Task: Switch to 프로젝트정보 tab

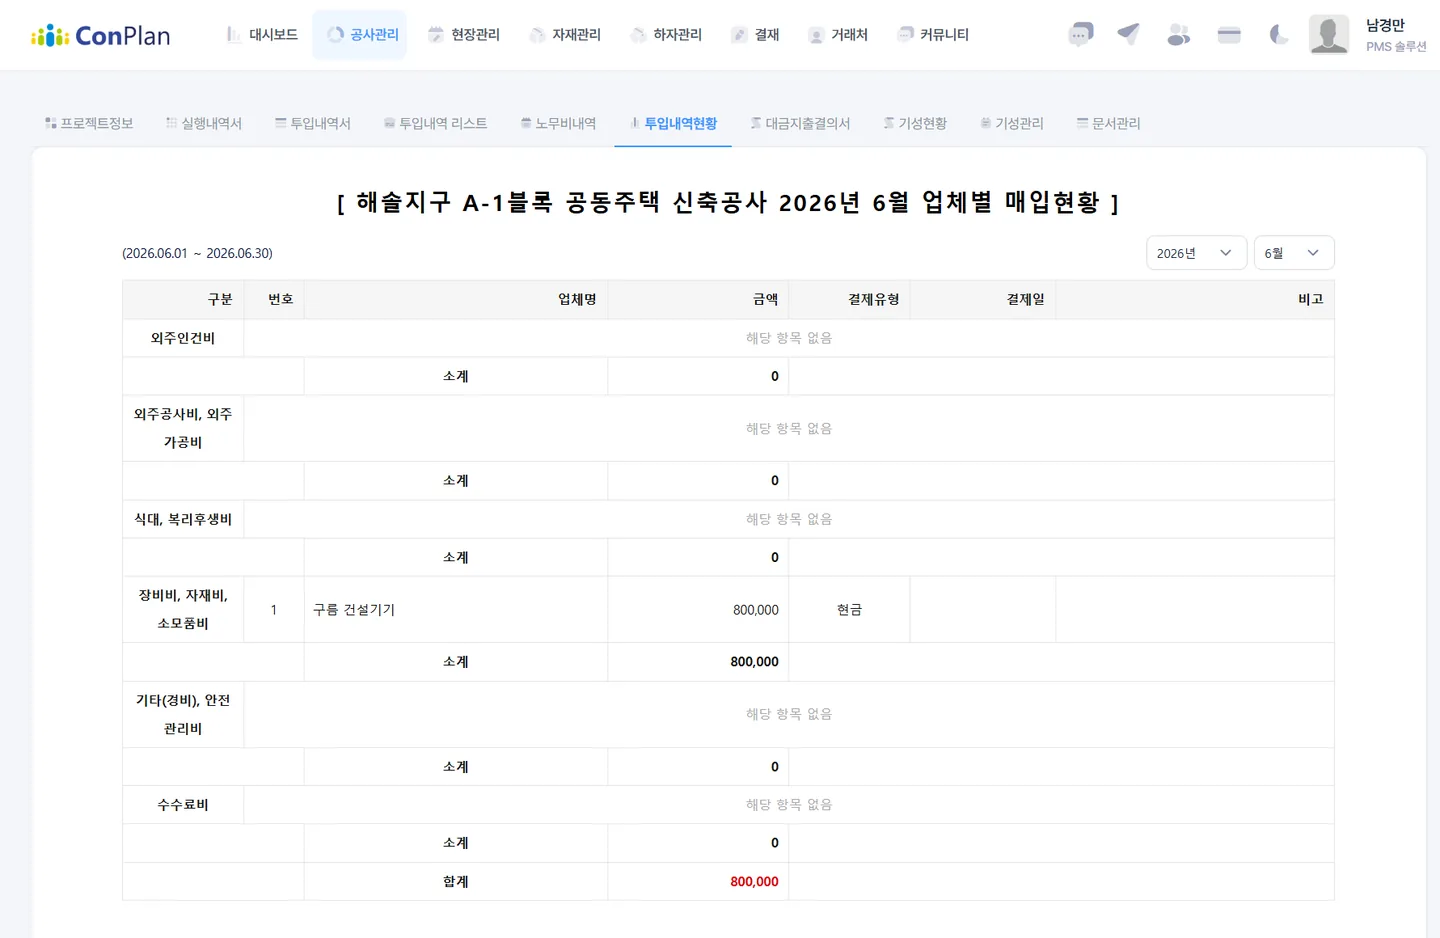Action: point(89,123)
